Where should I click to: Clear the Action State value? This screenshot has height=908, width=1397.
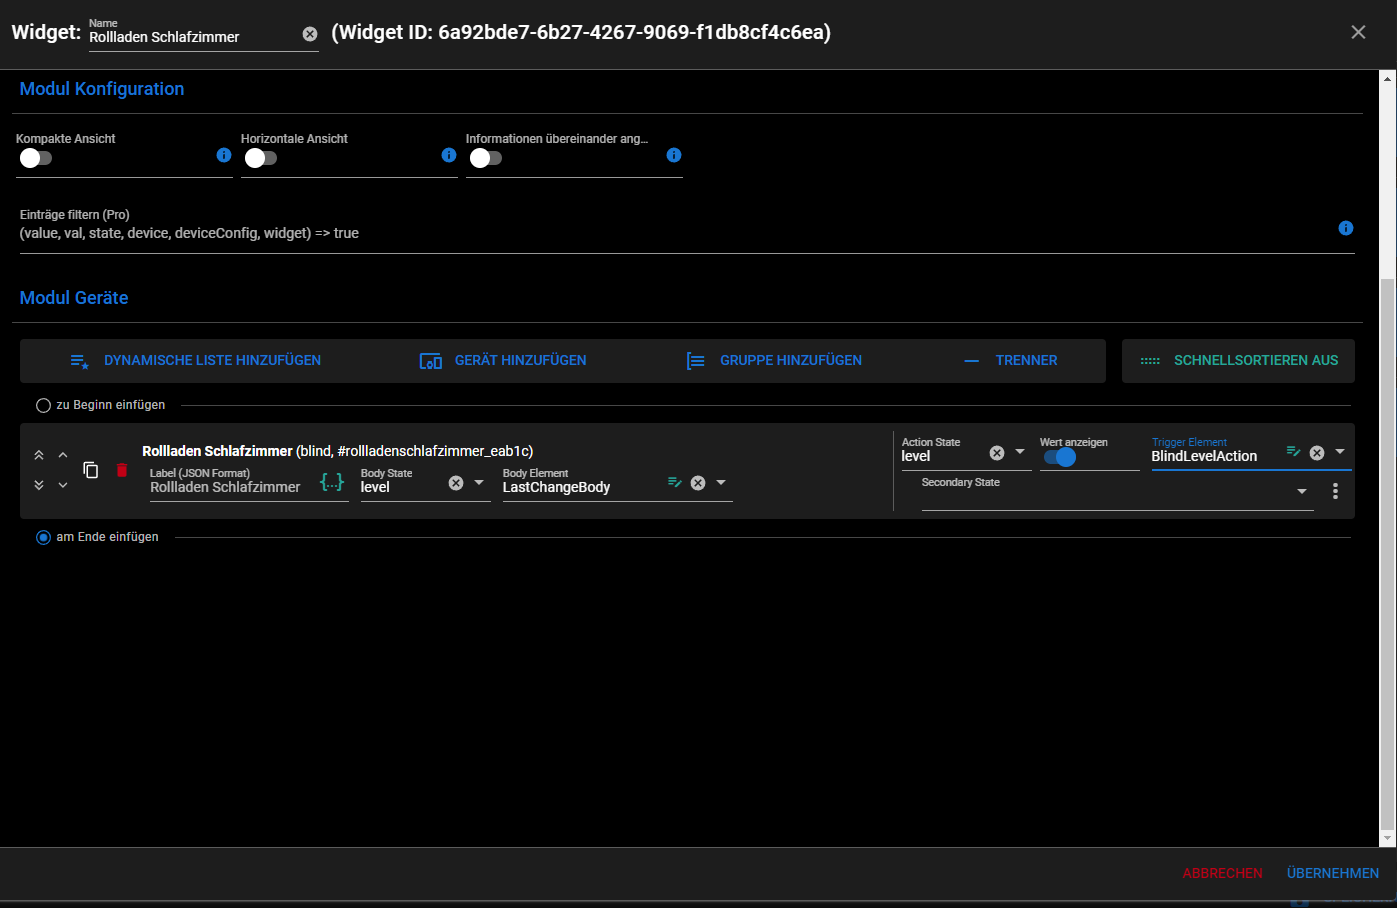[997, 453]
